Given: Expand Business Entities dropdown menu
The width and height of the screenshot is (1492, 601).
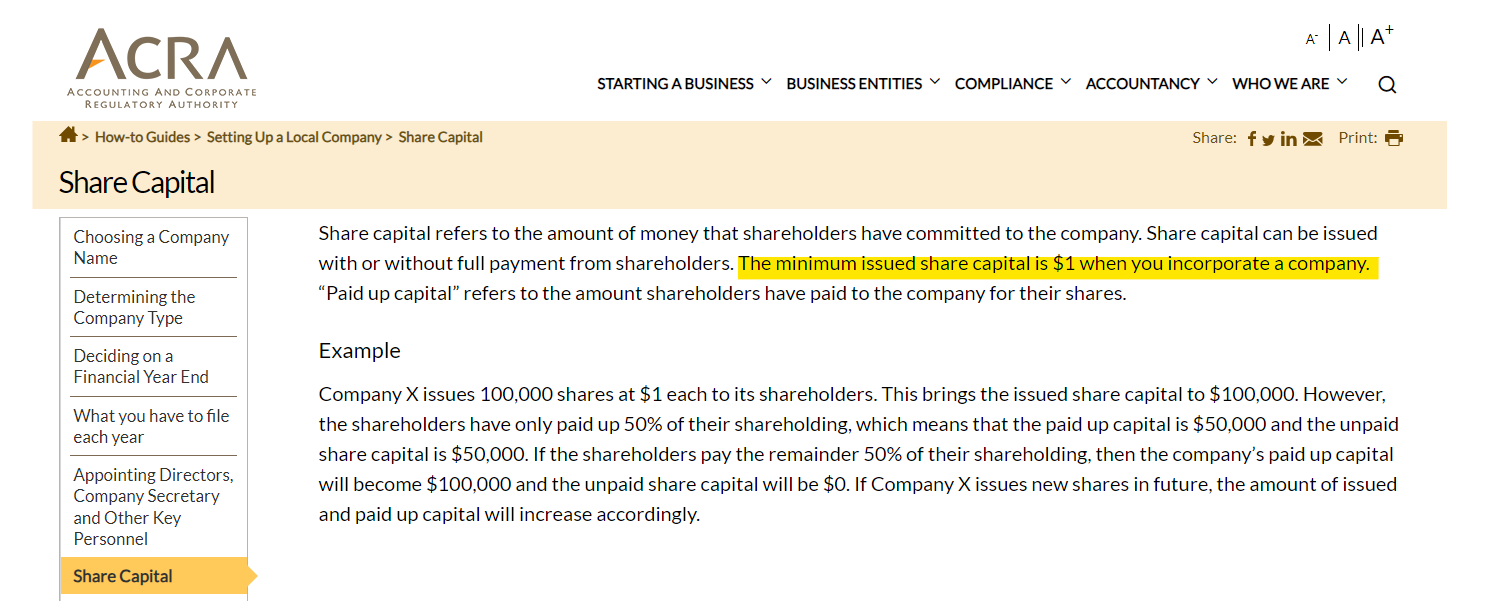Looking at the screenshot, I should tap(863, 84).
